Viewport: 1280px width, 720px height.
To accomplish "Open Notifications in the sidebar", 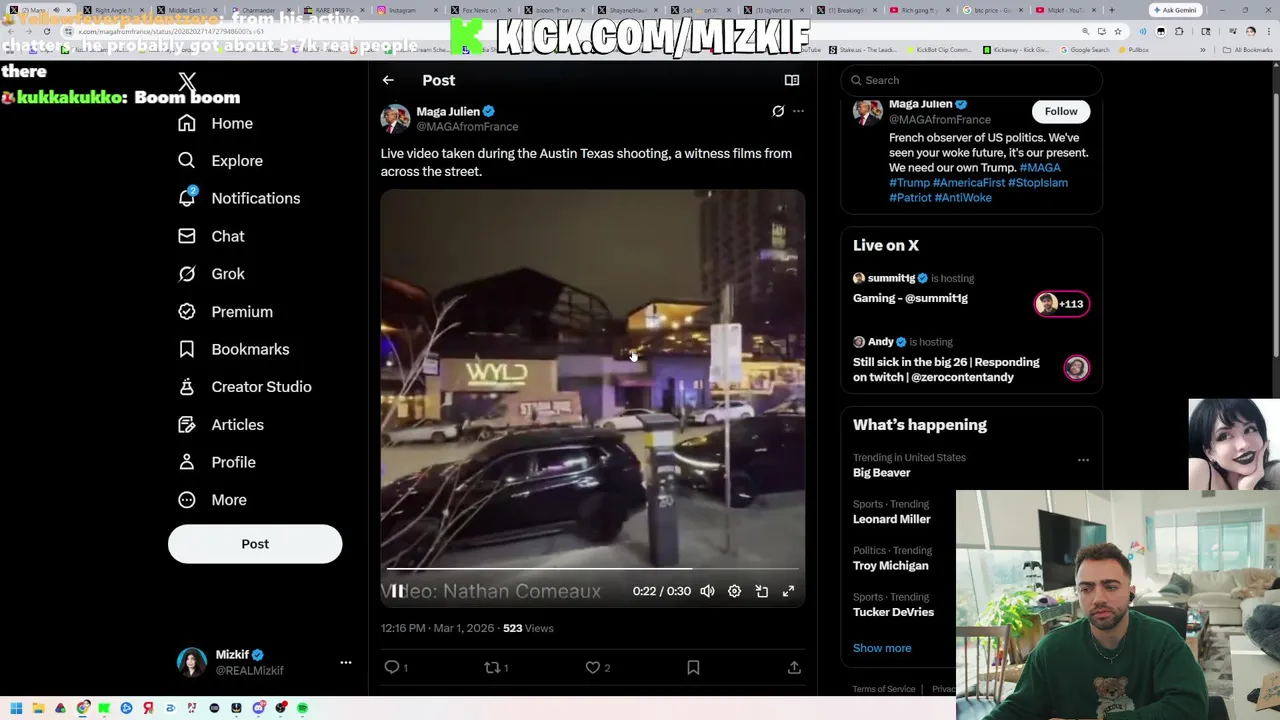I will point(238,198).
